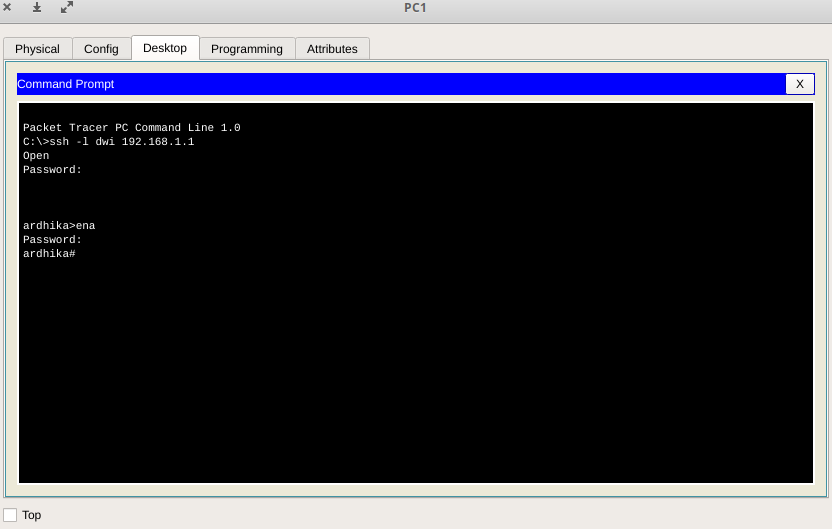Click the PC1 window title
832x529 pixels.
[x=415, y=8]
